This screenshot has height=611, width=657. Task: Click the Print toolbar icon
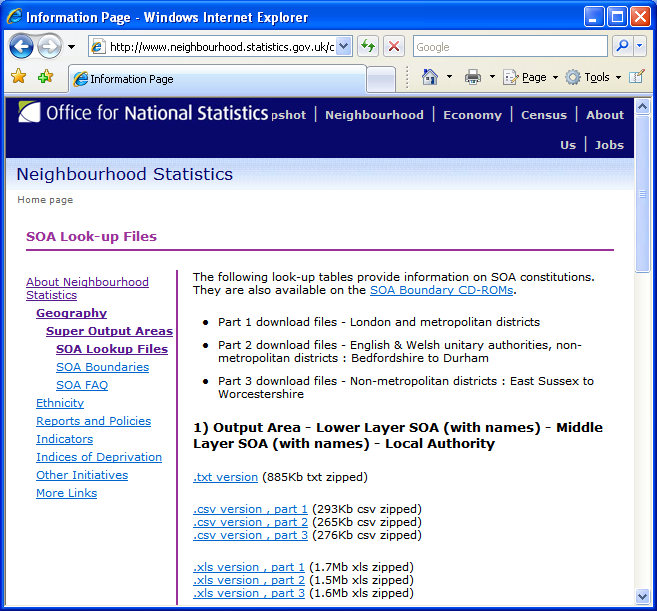pyautogui.click(x=473, y=77)
